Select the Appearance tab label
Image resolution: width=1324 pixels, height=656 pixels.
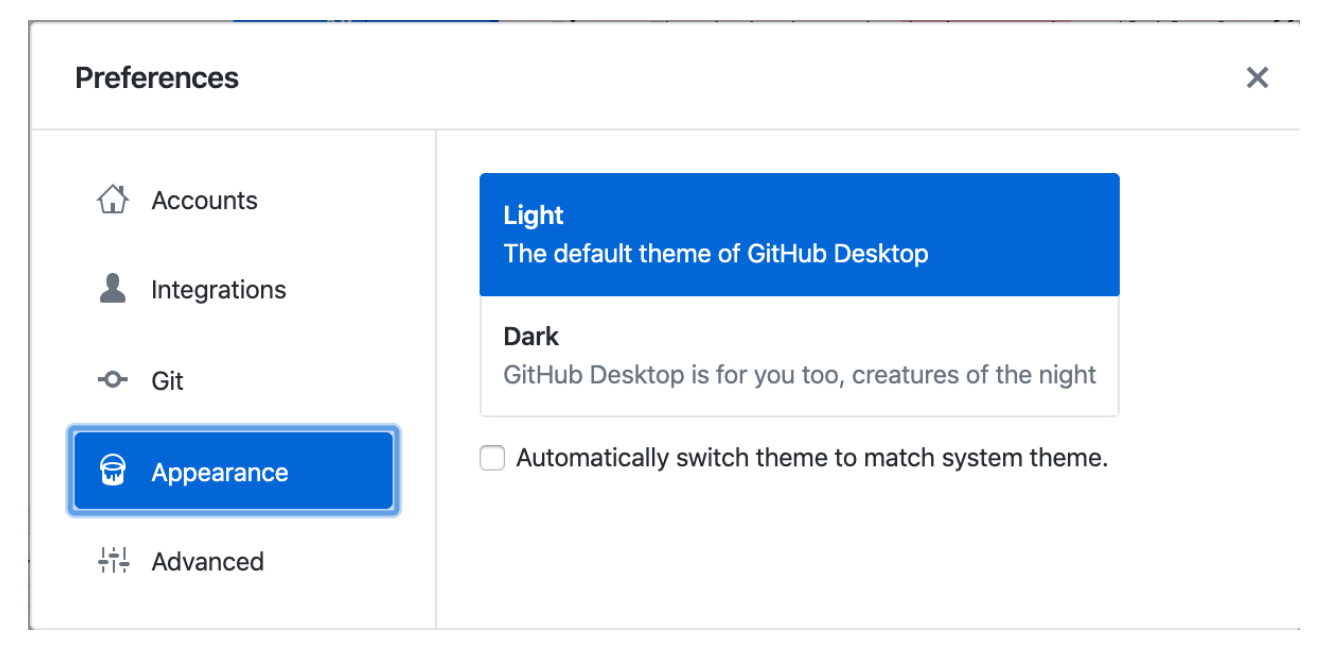pyautogui.click(x=220, y=472)
